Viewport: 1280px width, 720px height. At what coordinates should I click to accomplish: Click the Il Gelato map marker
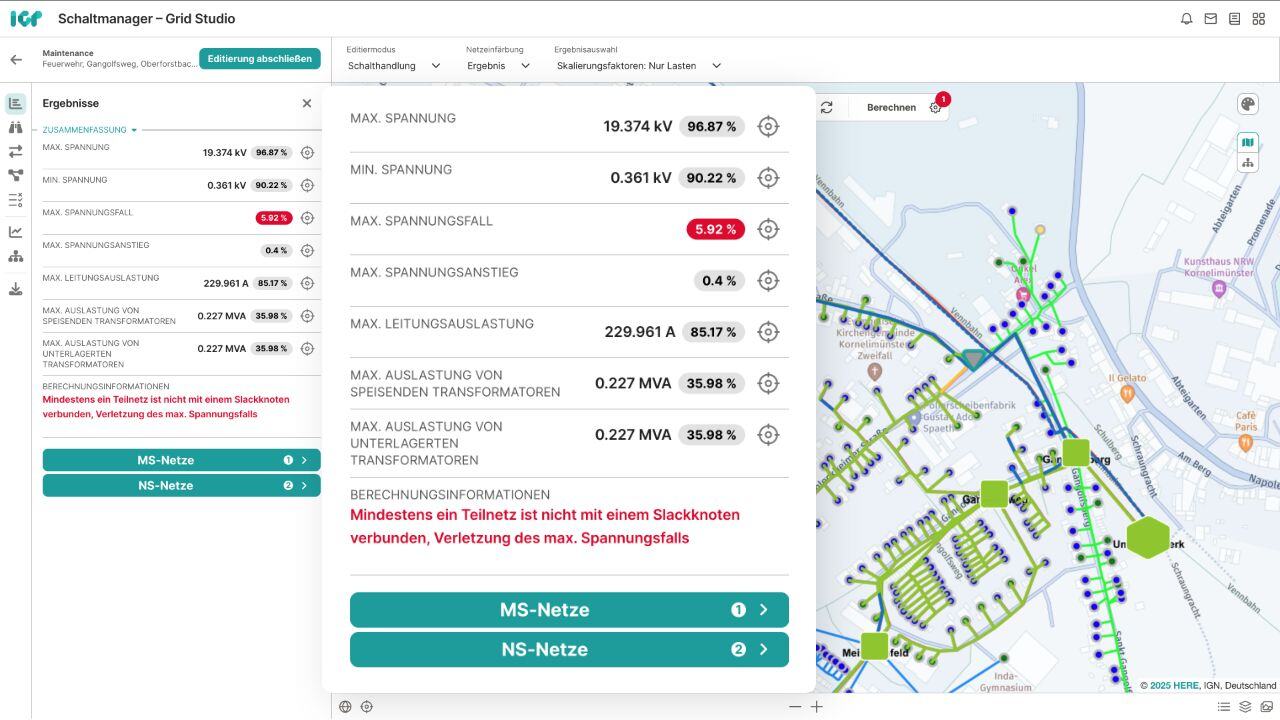point(1127,394)
